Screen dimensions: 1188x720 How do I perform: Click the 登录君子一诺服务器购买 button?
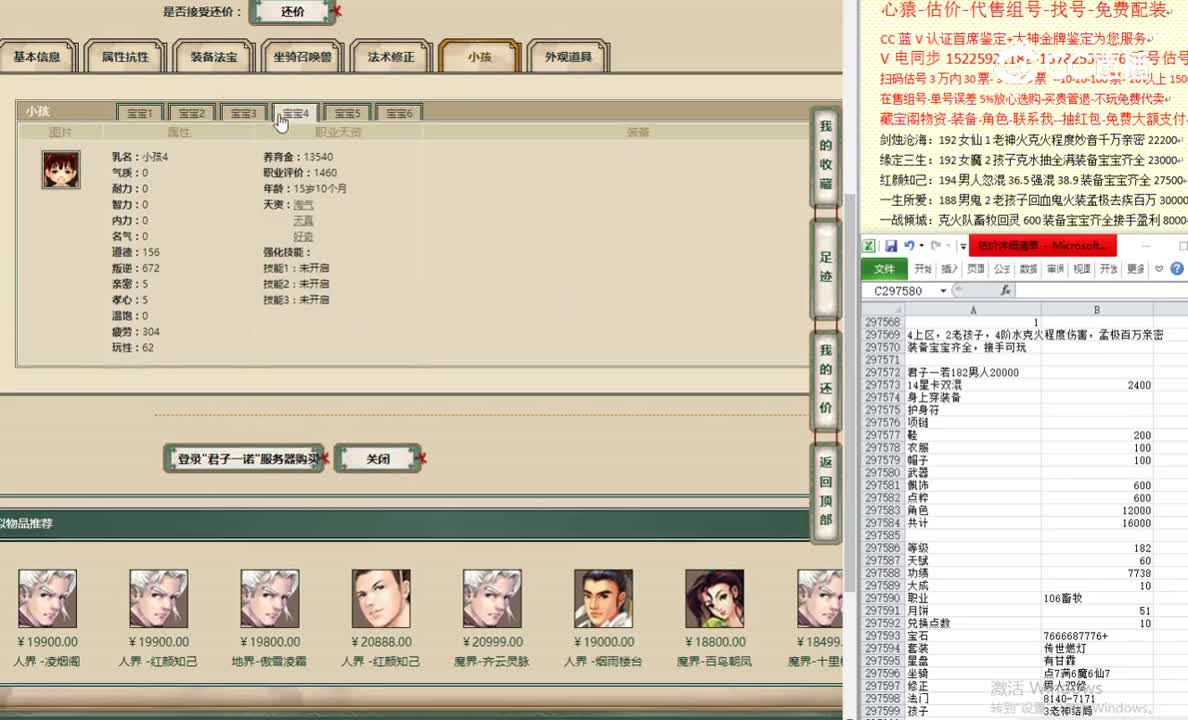(x=243, y=457)
